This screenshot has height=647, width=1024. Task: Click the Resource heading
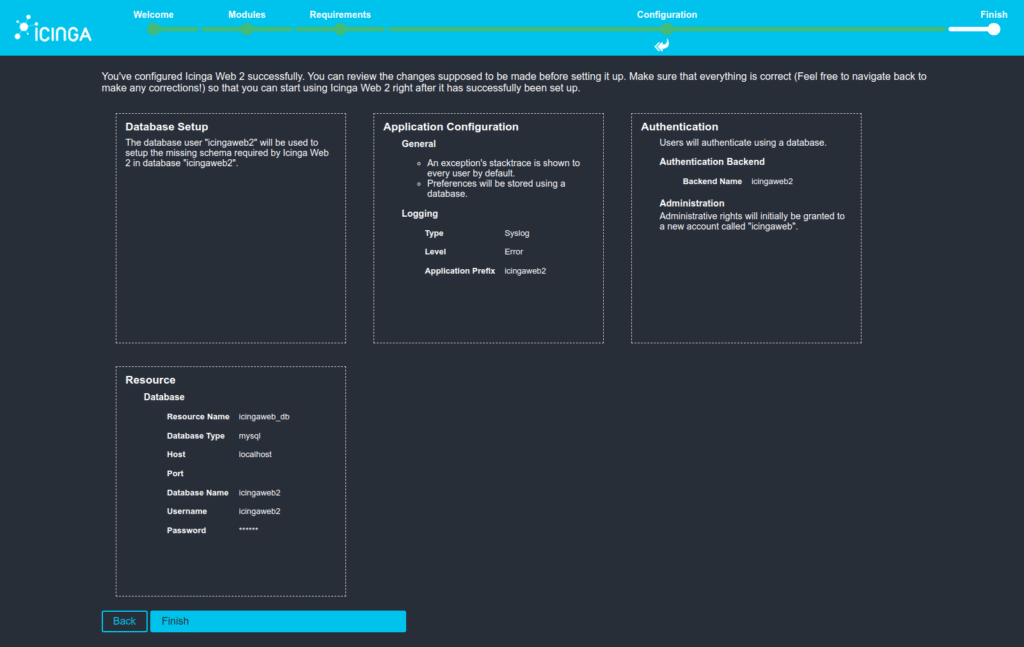coord(150,380)
